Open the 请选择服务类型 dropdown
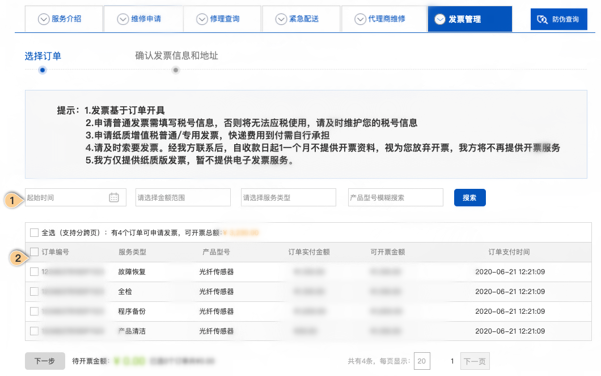This screenshot has height=376, width=601. click(x=289, y=197)
